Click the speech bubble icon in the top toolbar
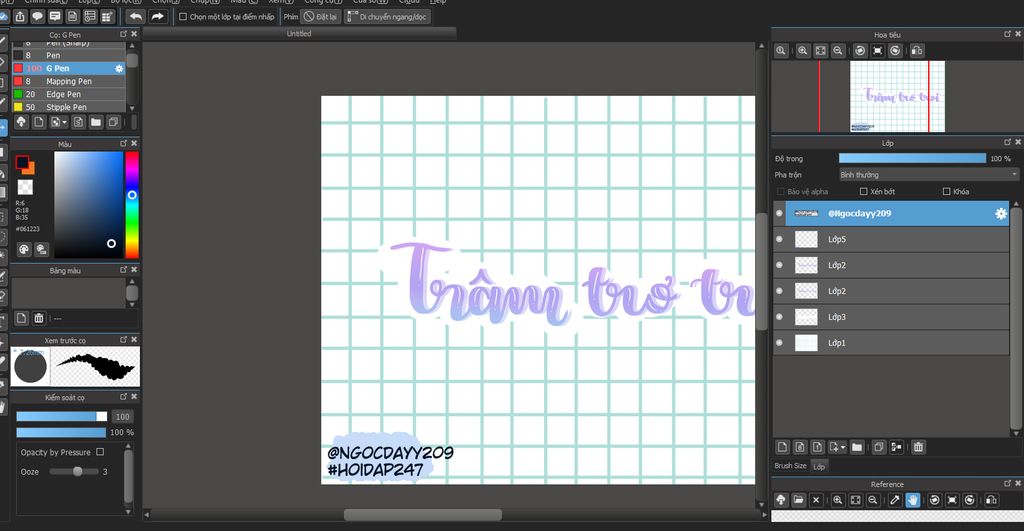The width and height of the screenshot is (1024, 531). [38, 16]
